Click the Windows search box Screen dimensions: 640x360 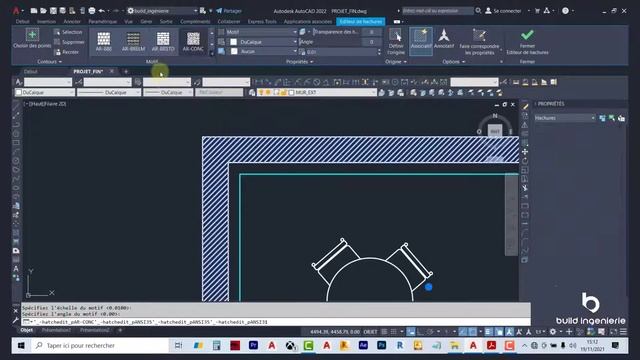tap(101, 346)
